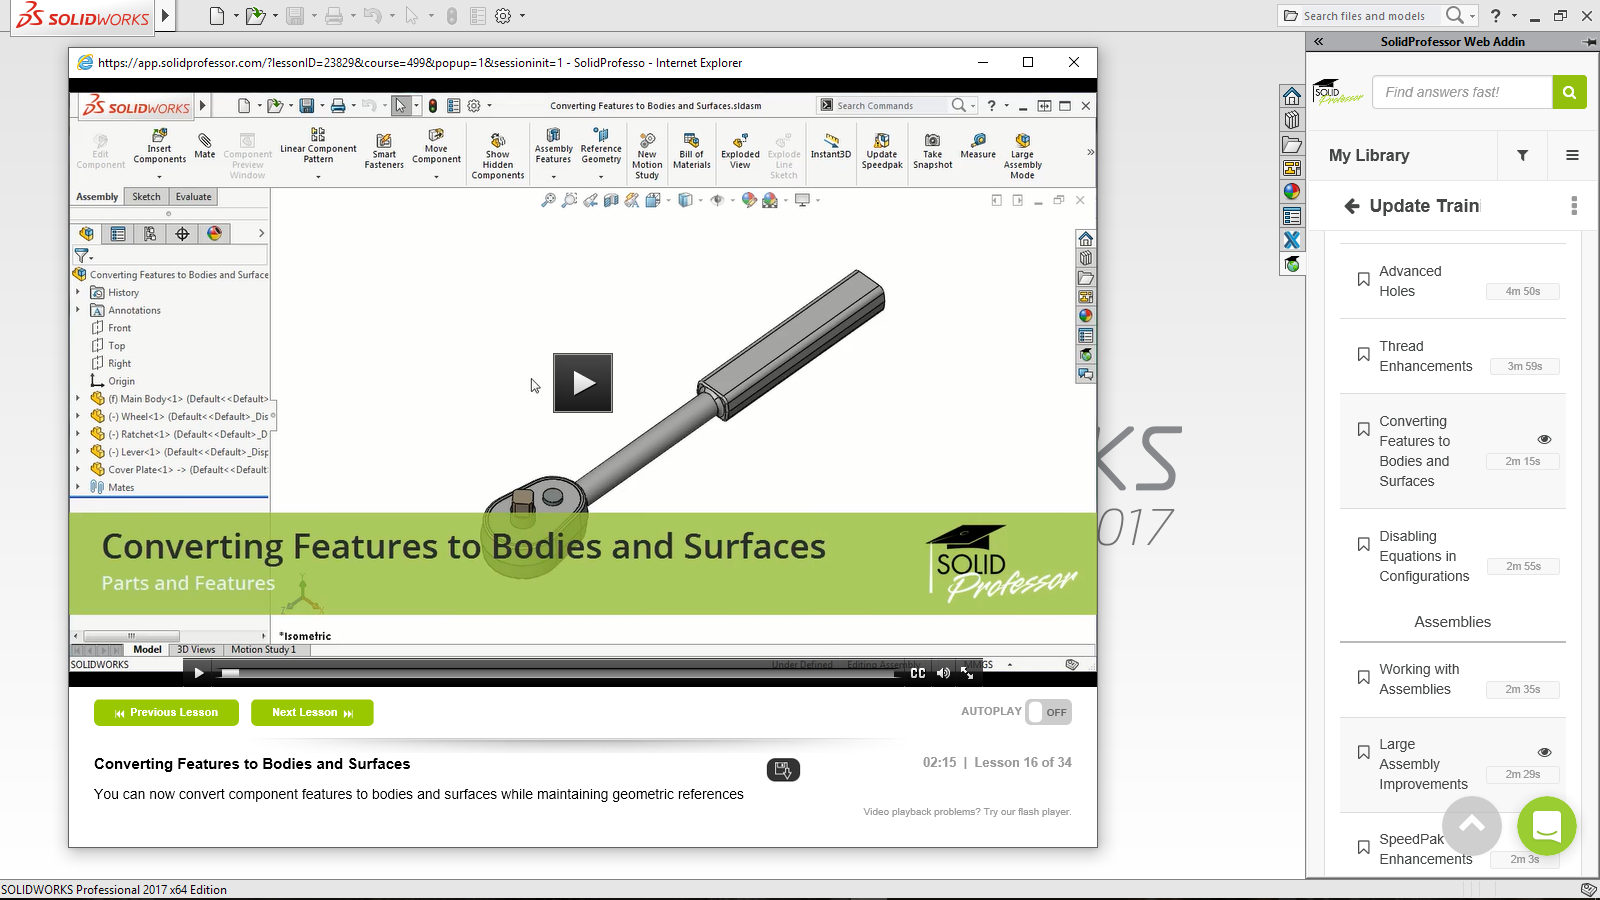Click the green chat bubble button
Screen dimensions: 1600x900
1546,826
